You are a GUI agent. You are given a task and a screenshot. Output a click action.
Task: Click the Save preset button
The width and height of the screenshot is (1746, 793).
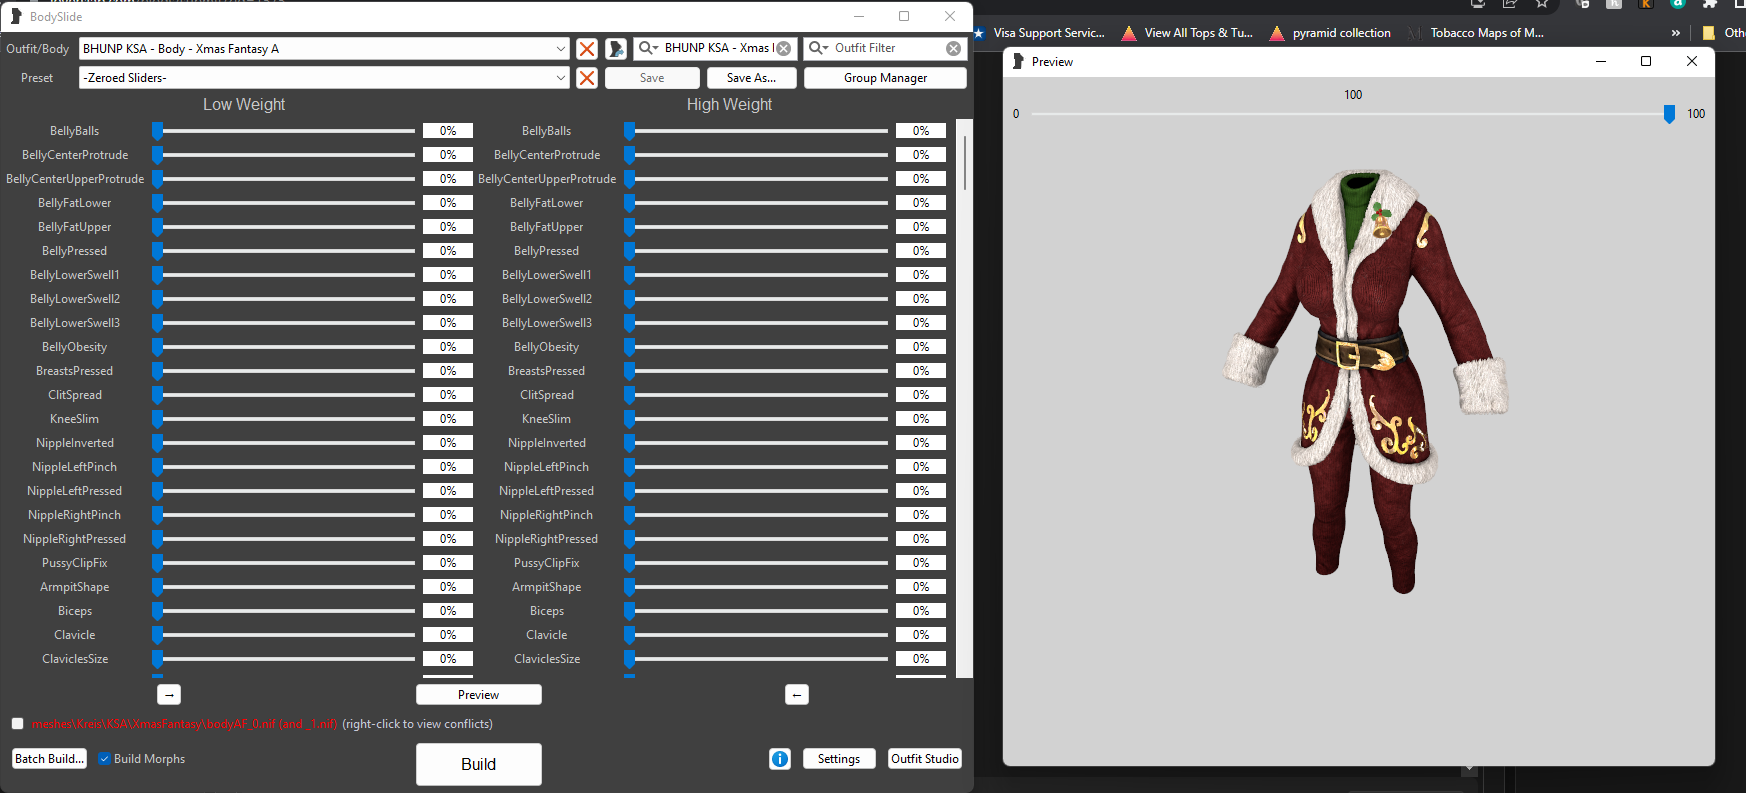(x=652, y=78)
